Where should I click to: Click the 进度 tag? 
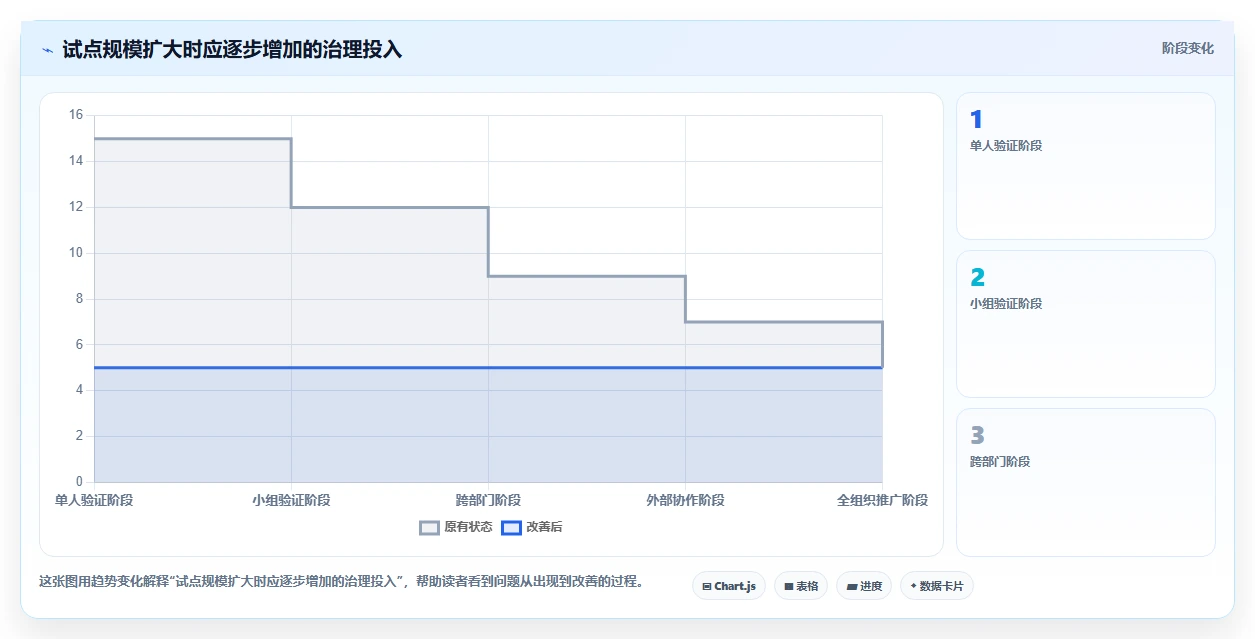click(864, 586)
